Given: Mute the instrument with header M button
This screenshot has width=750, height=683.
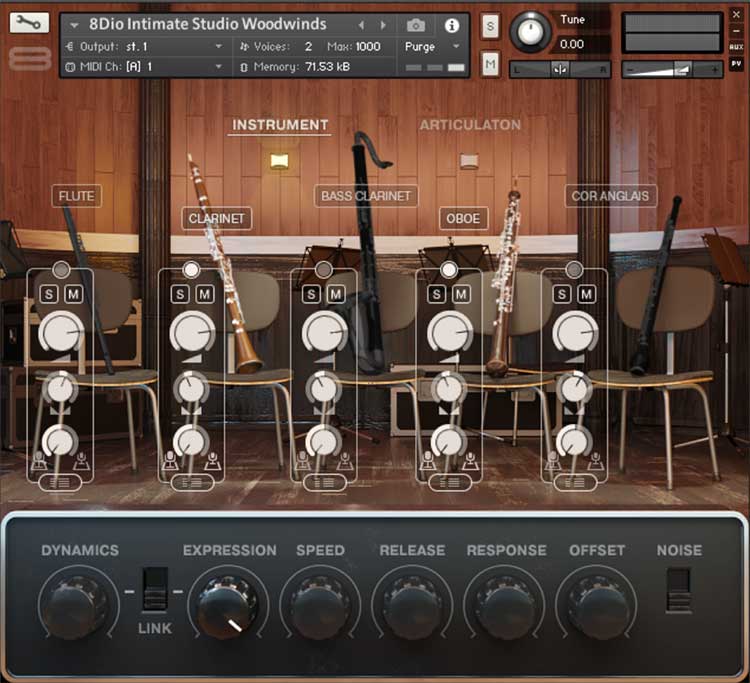Looking at the screenshot, I should 490,64.
